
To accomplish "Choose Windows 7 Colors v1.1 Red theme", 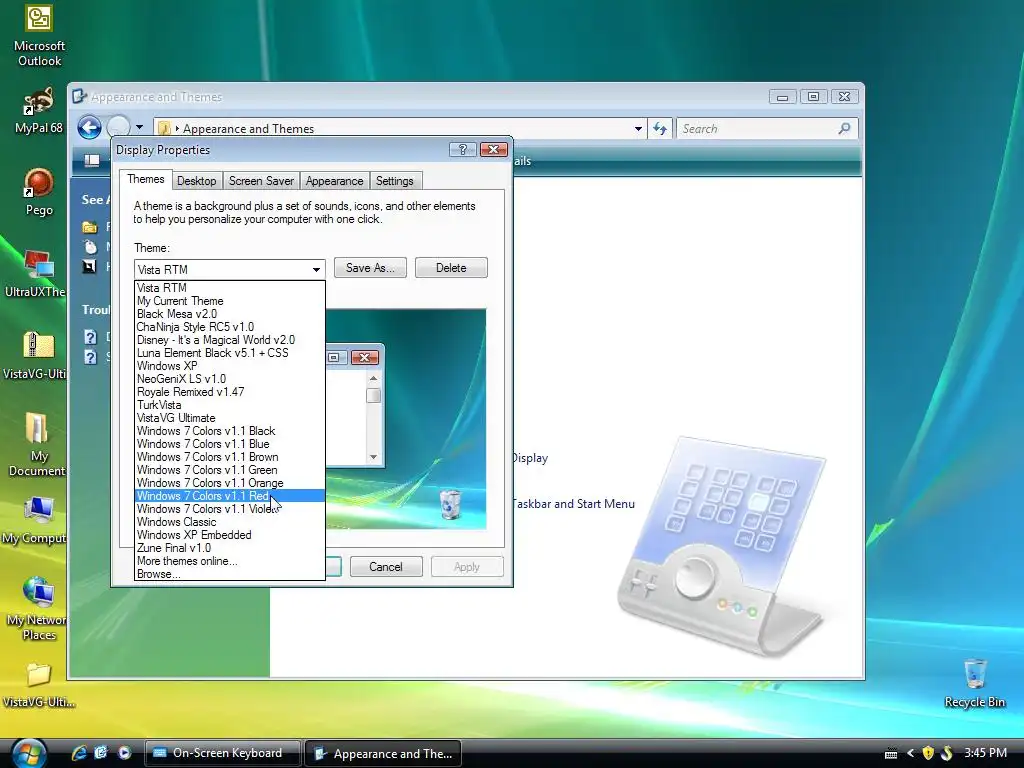I will pos(230,496).
